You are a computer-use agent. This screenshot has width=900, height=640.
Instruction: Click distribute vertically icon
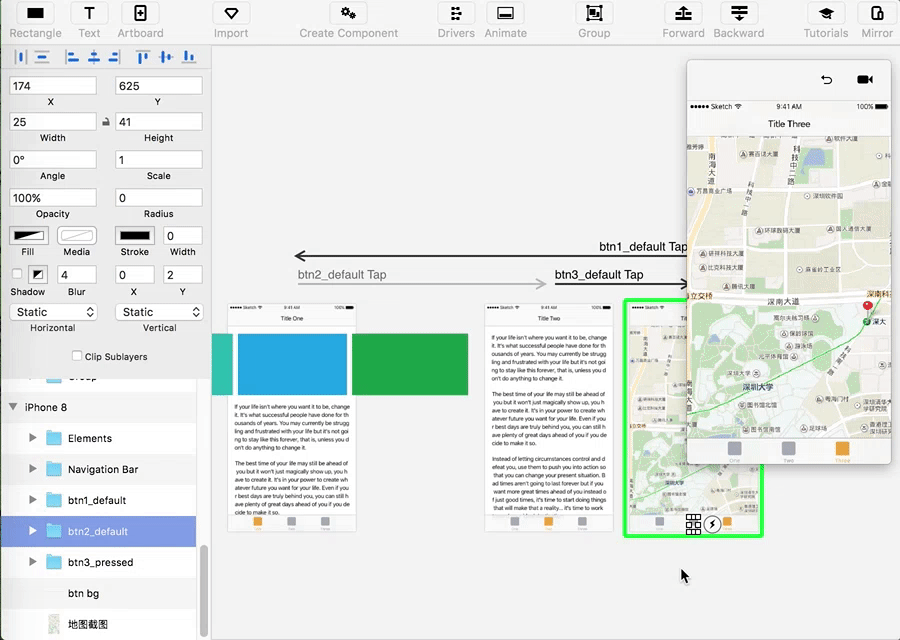pos(42,57)
